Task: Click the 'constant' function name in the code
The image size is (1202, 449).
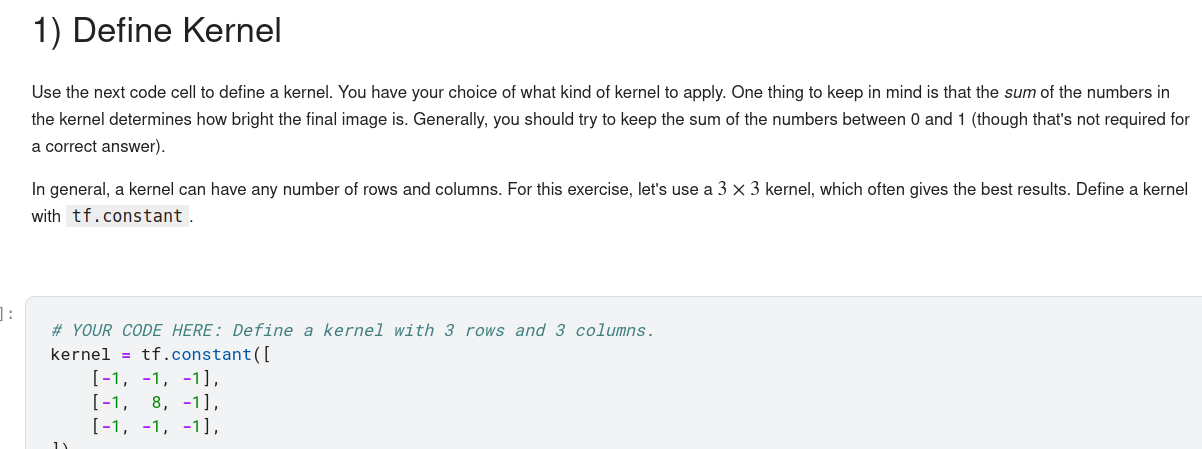Action: coord(211,355)
